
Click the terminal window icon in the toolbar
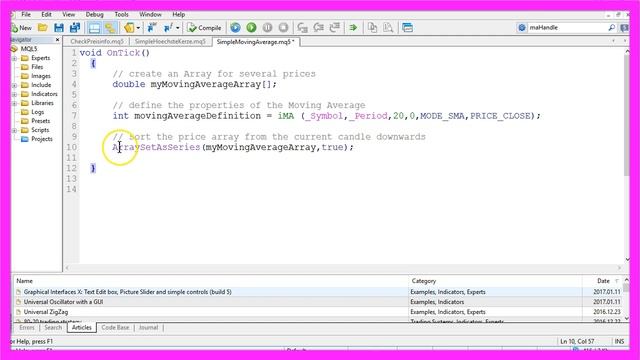click(407, 28)
